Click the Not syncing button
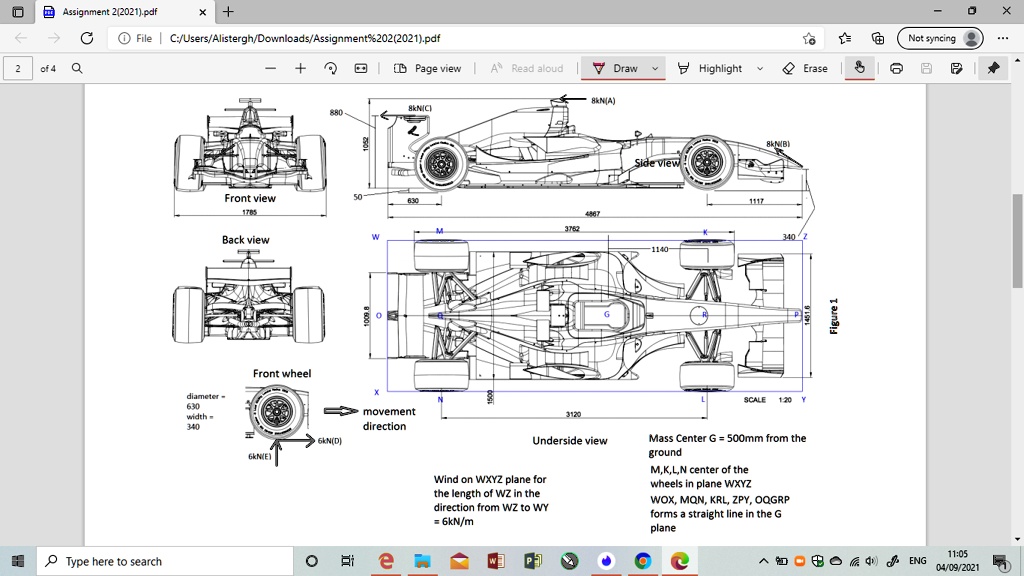 pyautogui.click(x=937, y=38)
